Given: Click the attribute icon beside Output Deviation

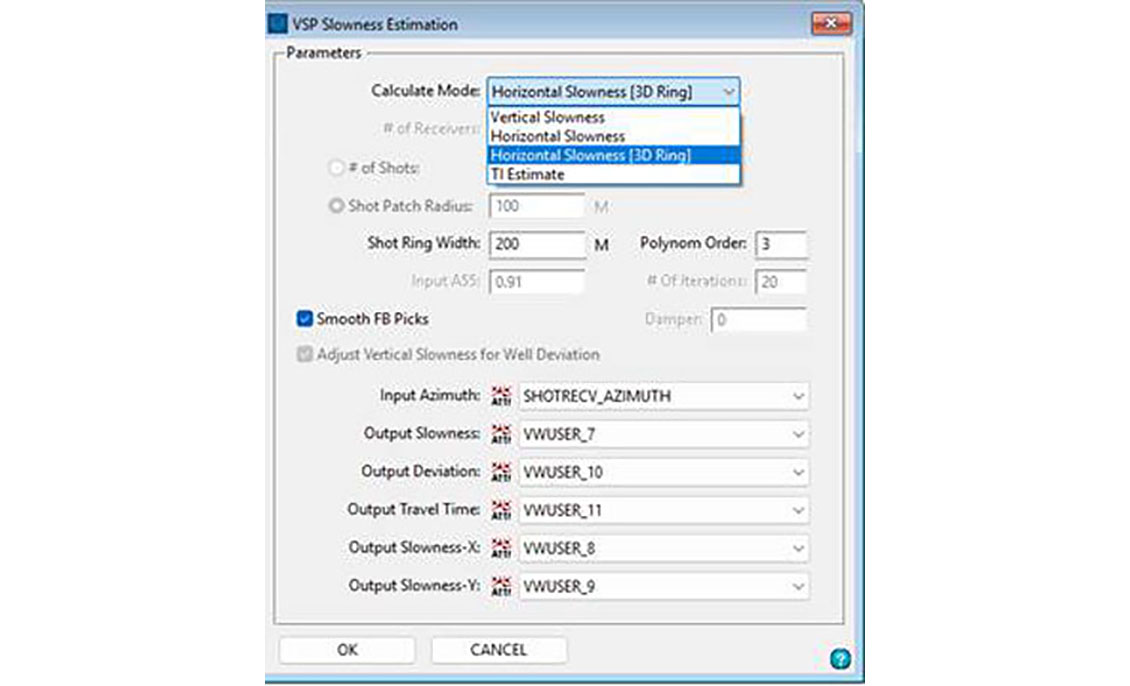Looking at the screenshot, I should tap(502, 472).
